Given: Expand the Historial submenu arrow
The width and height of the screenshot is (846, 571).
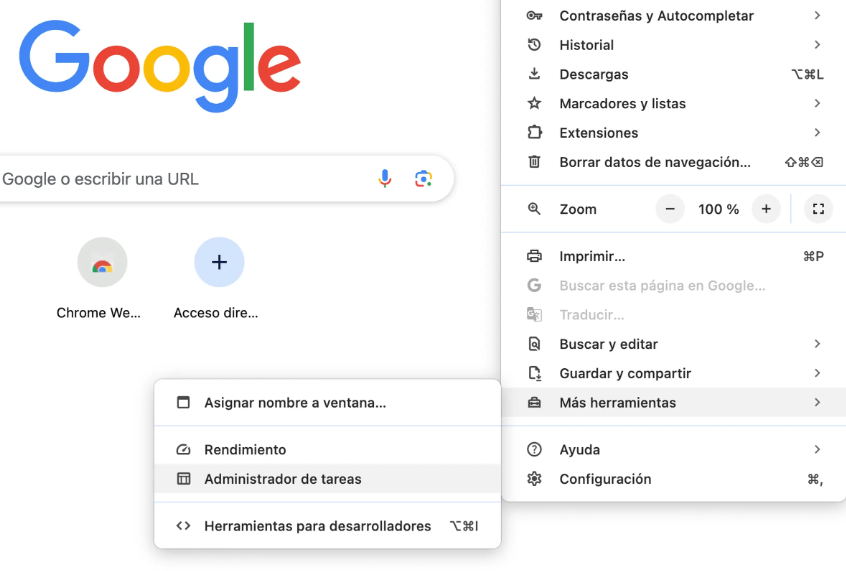Looking at the screenshot, I should tap(817, 45).
